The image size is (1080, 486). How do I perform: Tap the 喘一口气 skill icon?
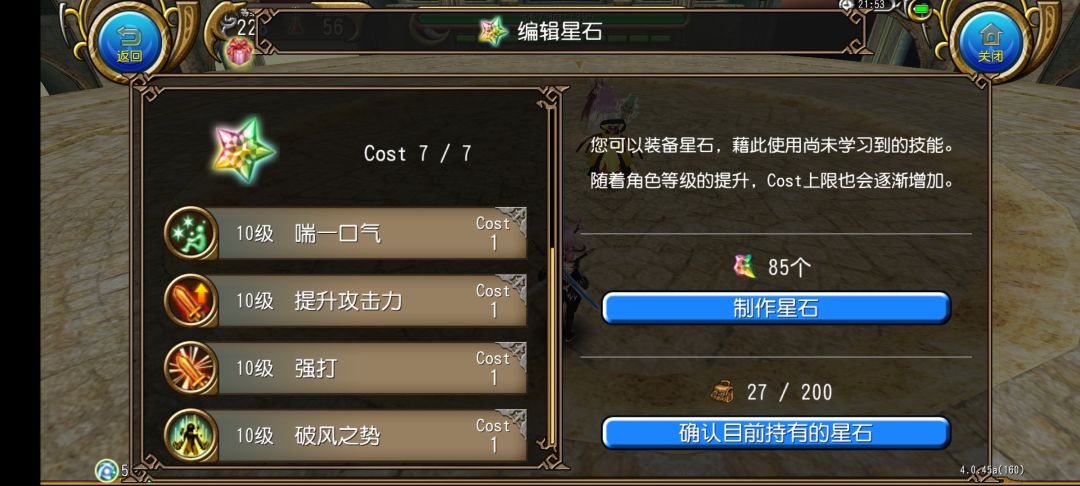pos(191,233)
